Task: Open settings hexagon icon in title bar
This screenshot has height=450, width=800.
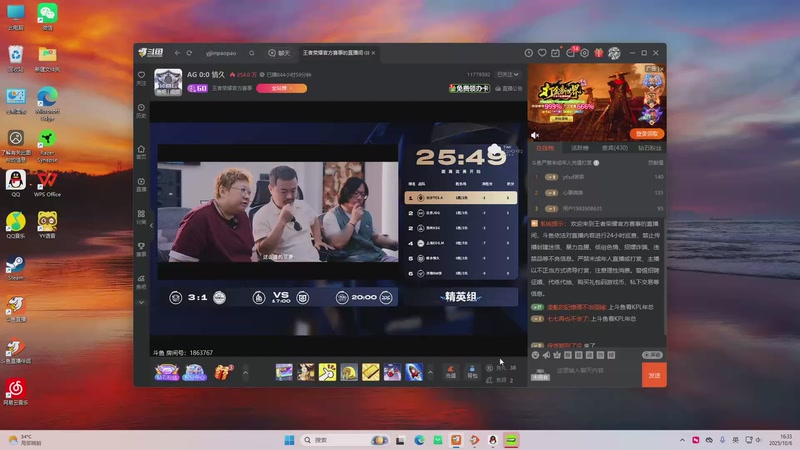Action: point(585,53)
